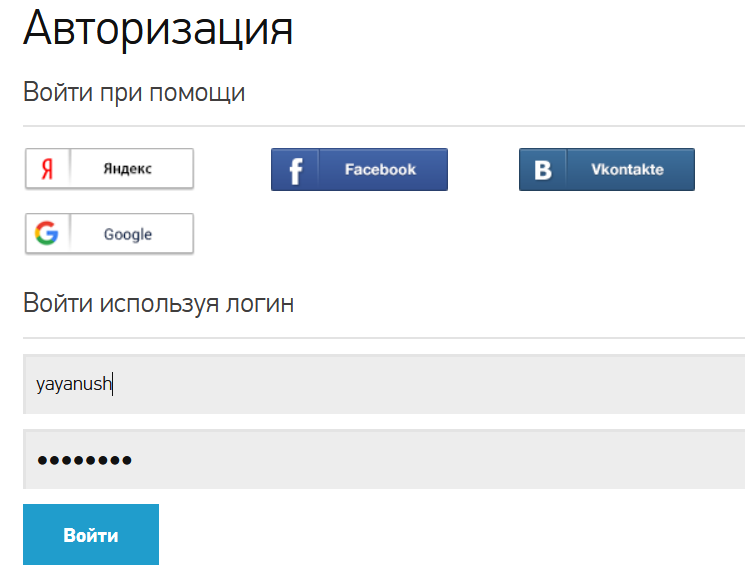745x574 pixels.
Task: Focus the password field with masked dots
Action: [x=384, y=459]
